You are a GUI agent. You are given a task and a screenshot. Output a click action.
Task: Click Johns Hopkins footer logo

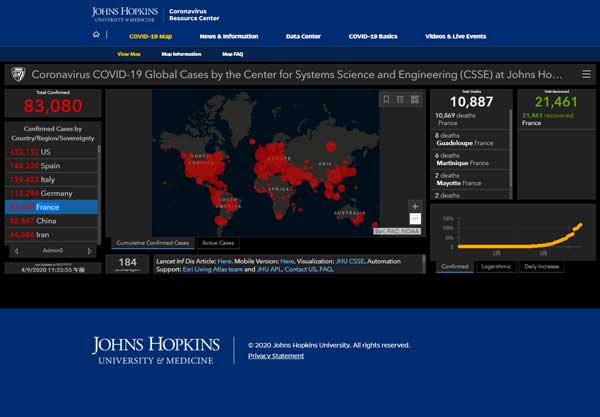156,350
